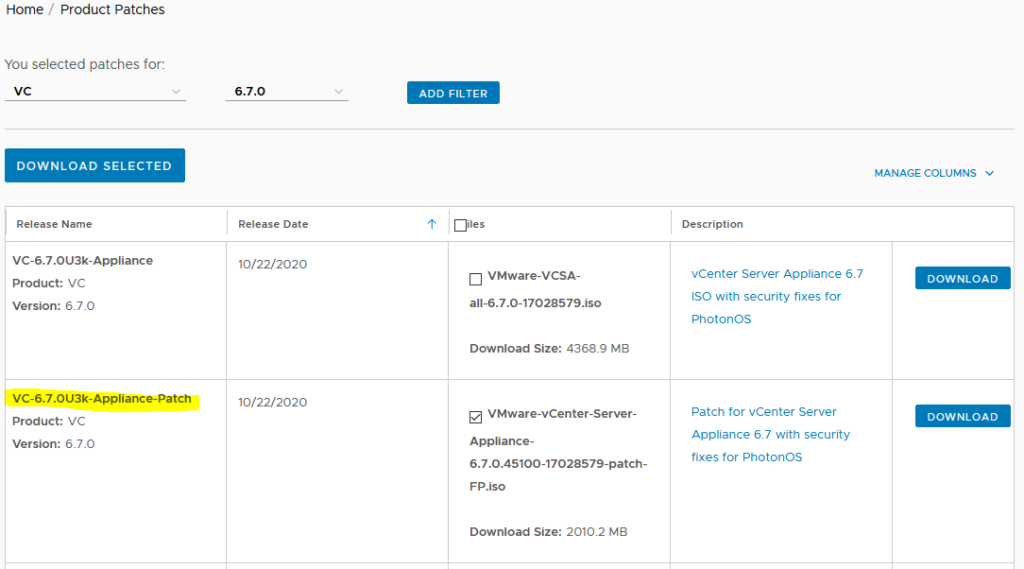Click the VC-6.7.0U3k-Appliance release name
Image resolution: width=1024 pixels, height=569 pixels.
83,261
